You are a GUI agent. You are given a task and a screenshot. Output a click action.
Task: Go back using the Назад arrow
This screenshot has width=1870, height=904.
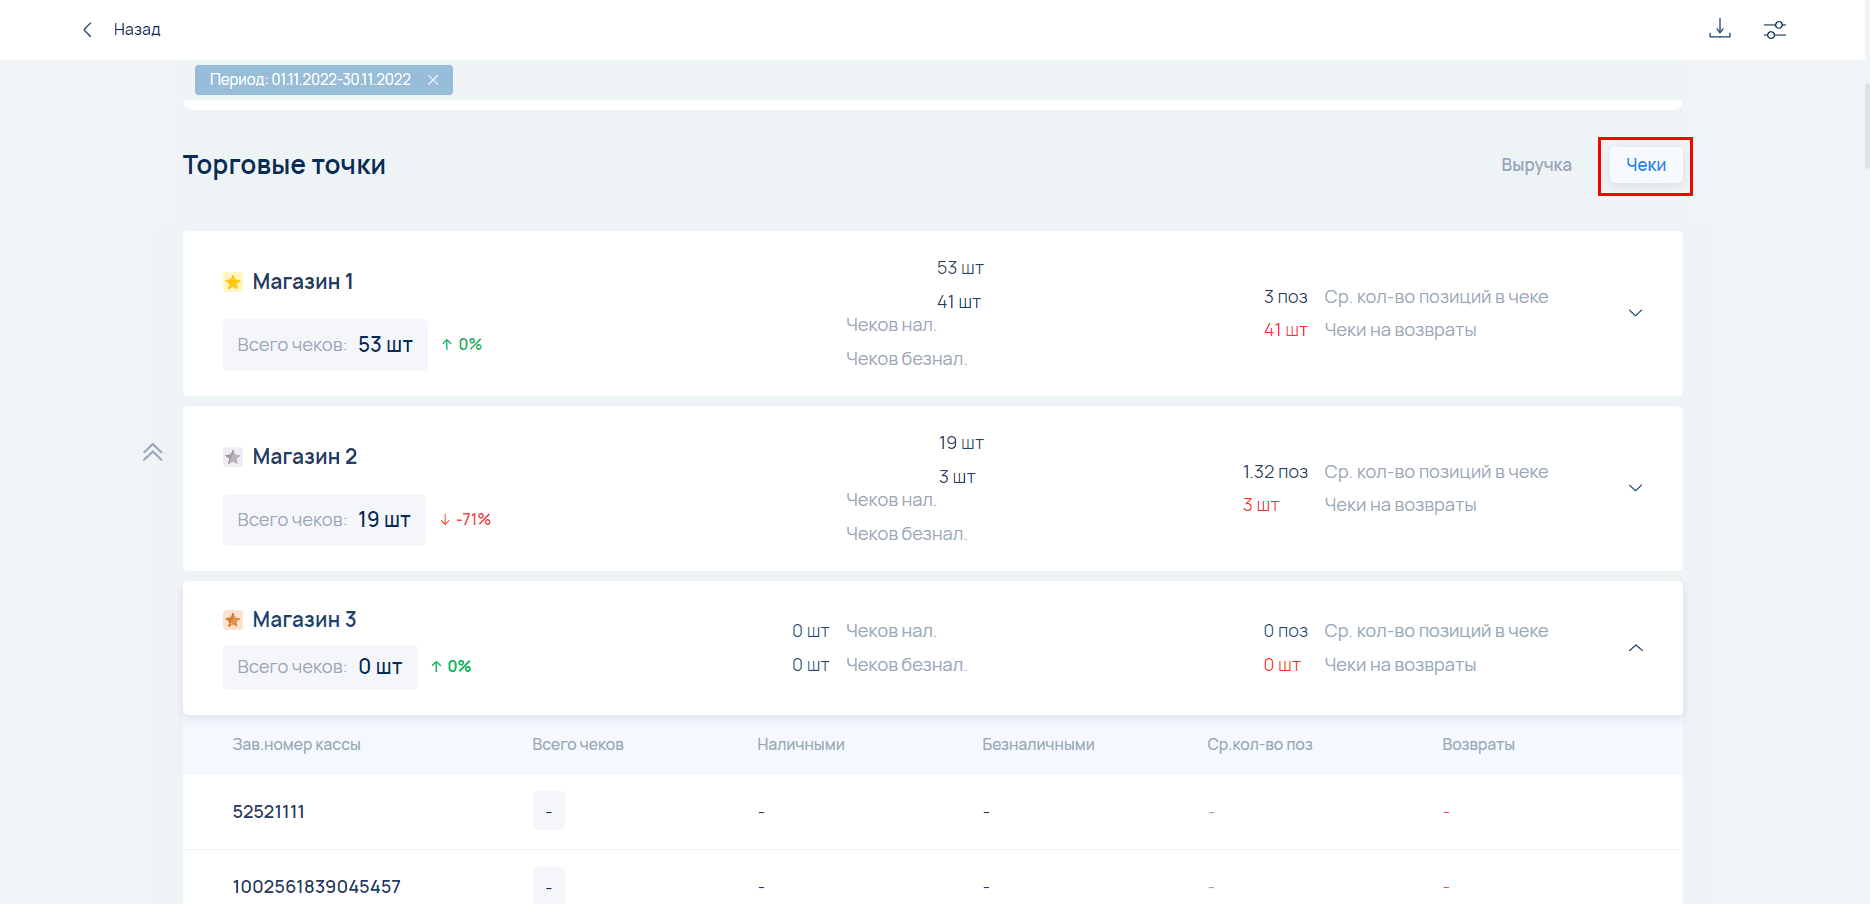tap(88, 30)
